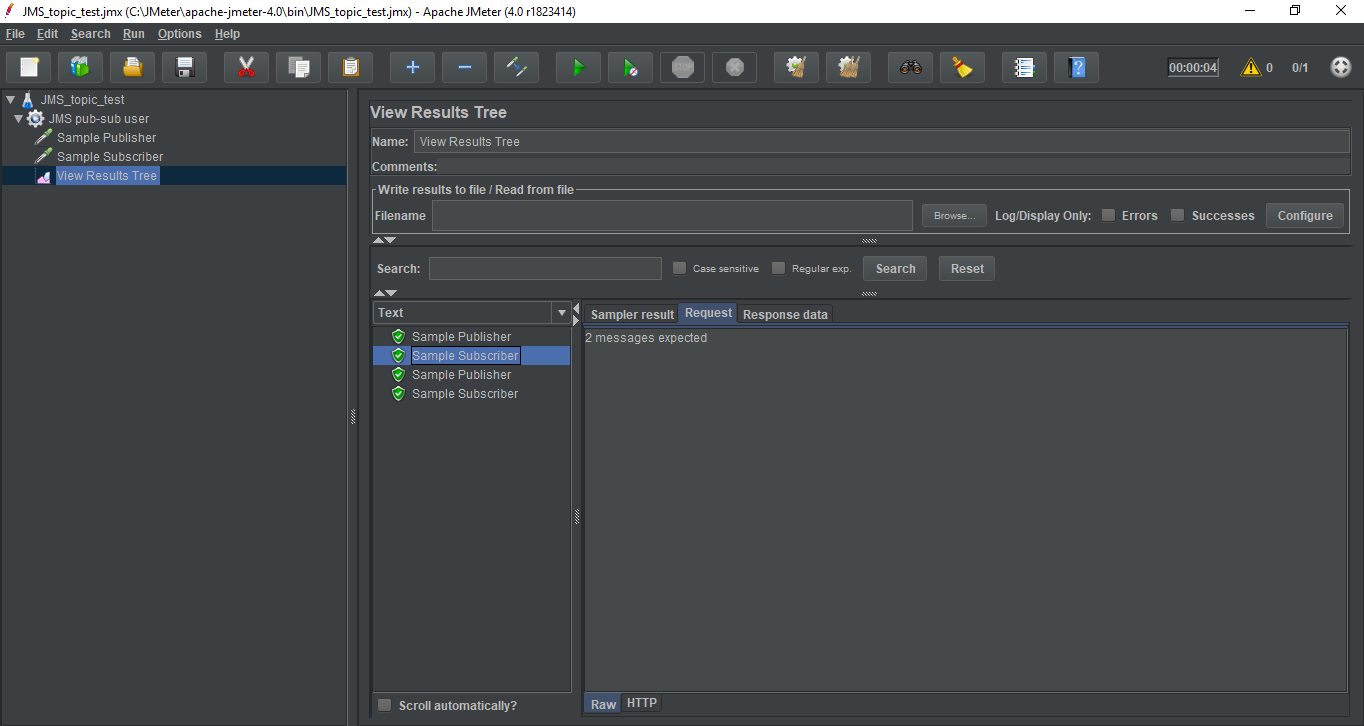Click the warning triangle log indicator
1364x726 pixels.
(1250, 68)
